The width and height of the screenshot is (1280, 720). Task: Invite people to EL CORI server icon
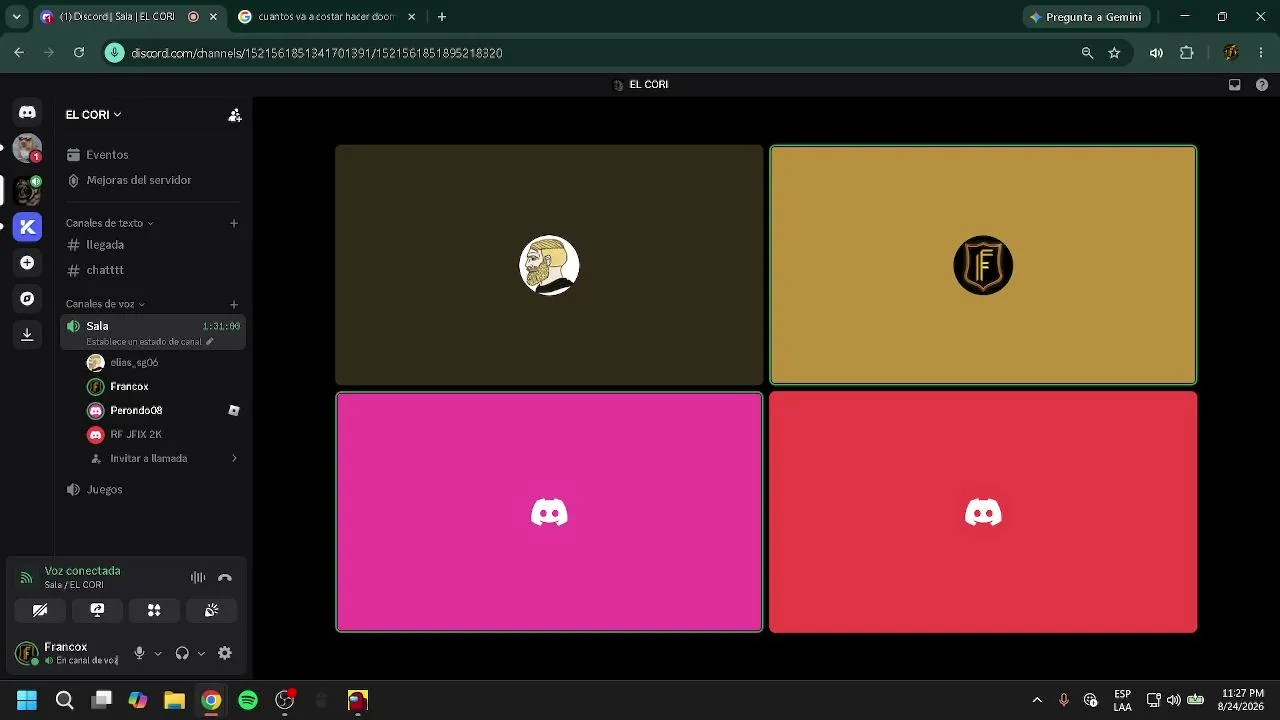coord(235,115)
